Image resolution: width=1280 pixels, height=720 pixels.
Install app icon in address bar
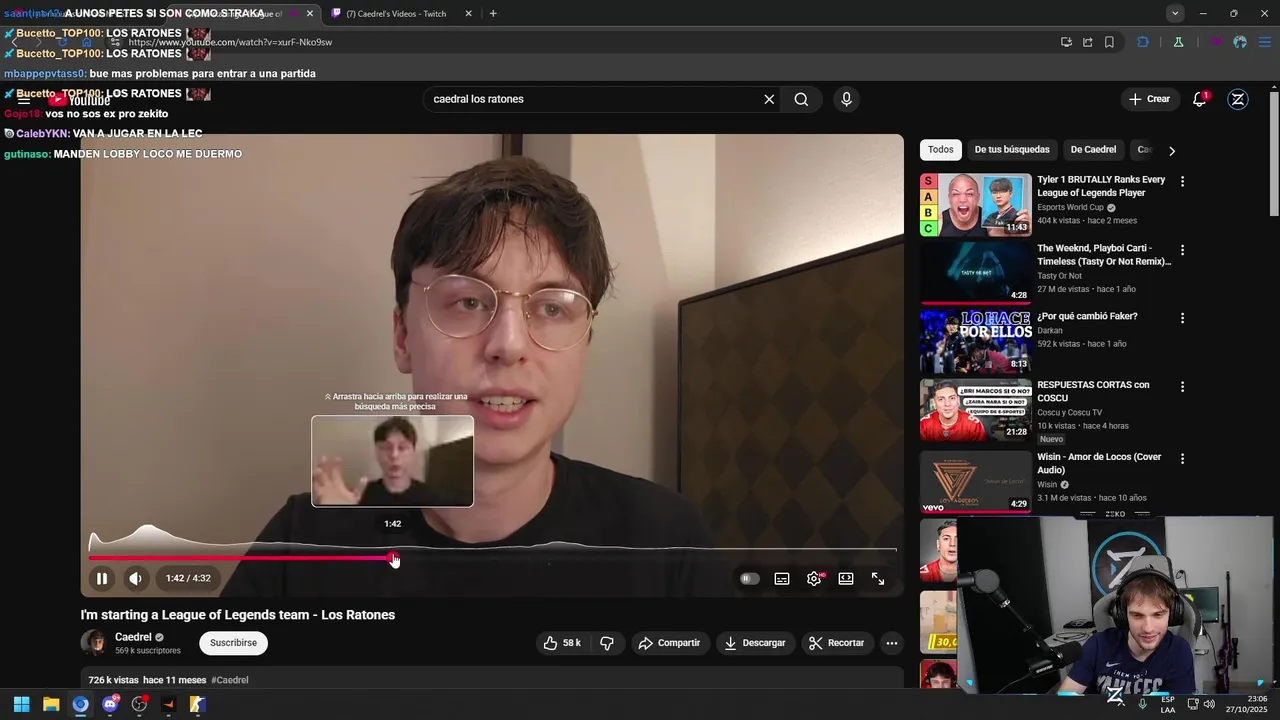pyautogui.click(x=1066, y=42)
